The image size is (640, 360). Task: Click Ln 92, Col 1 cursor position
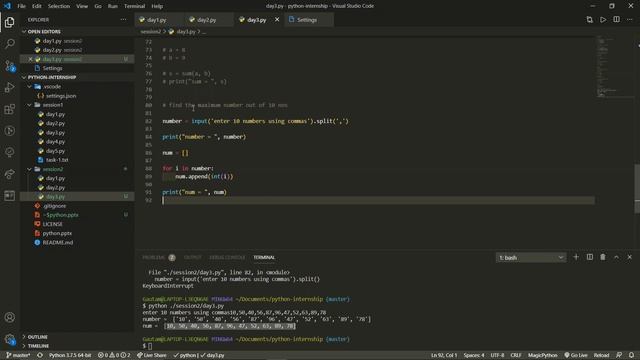coord(444,355)
